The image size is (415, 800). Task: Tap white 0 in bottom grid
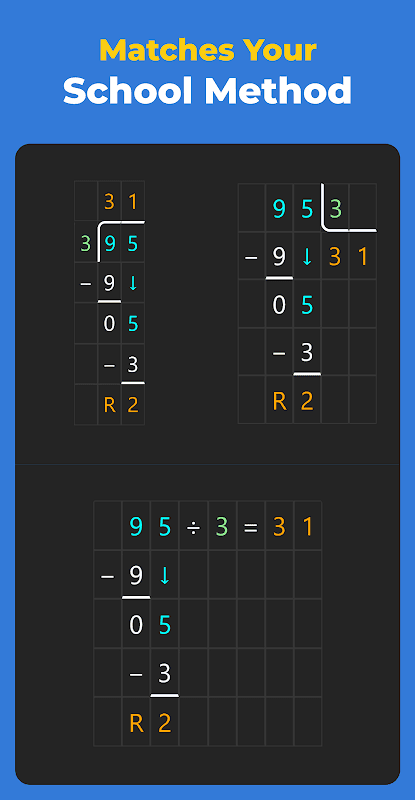click(x=136, y=625)
